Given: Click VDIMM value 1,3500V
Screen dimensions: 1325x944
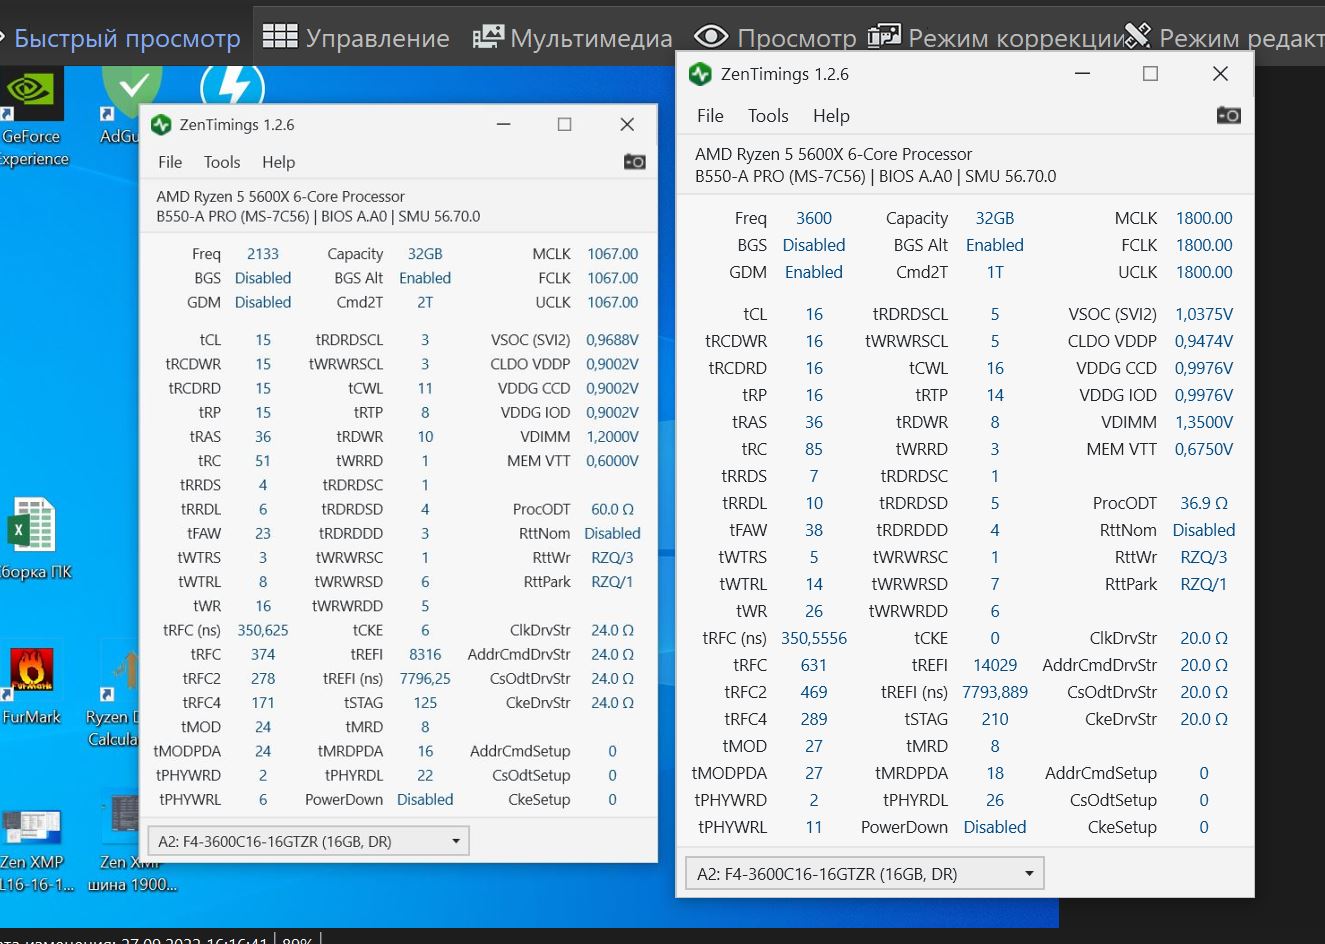Looking at the screenshot, I should click(x=1204, y=422).
